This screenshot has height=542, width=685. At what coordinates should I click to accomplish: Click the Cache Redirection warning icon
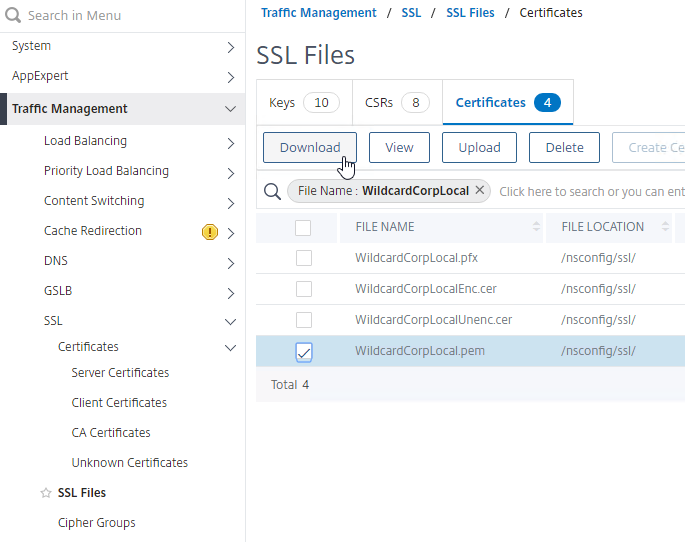point(209,232)
